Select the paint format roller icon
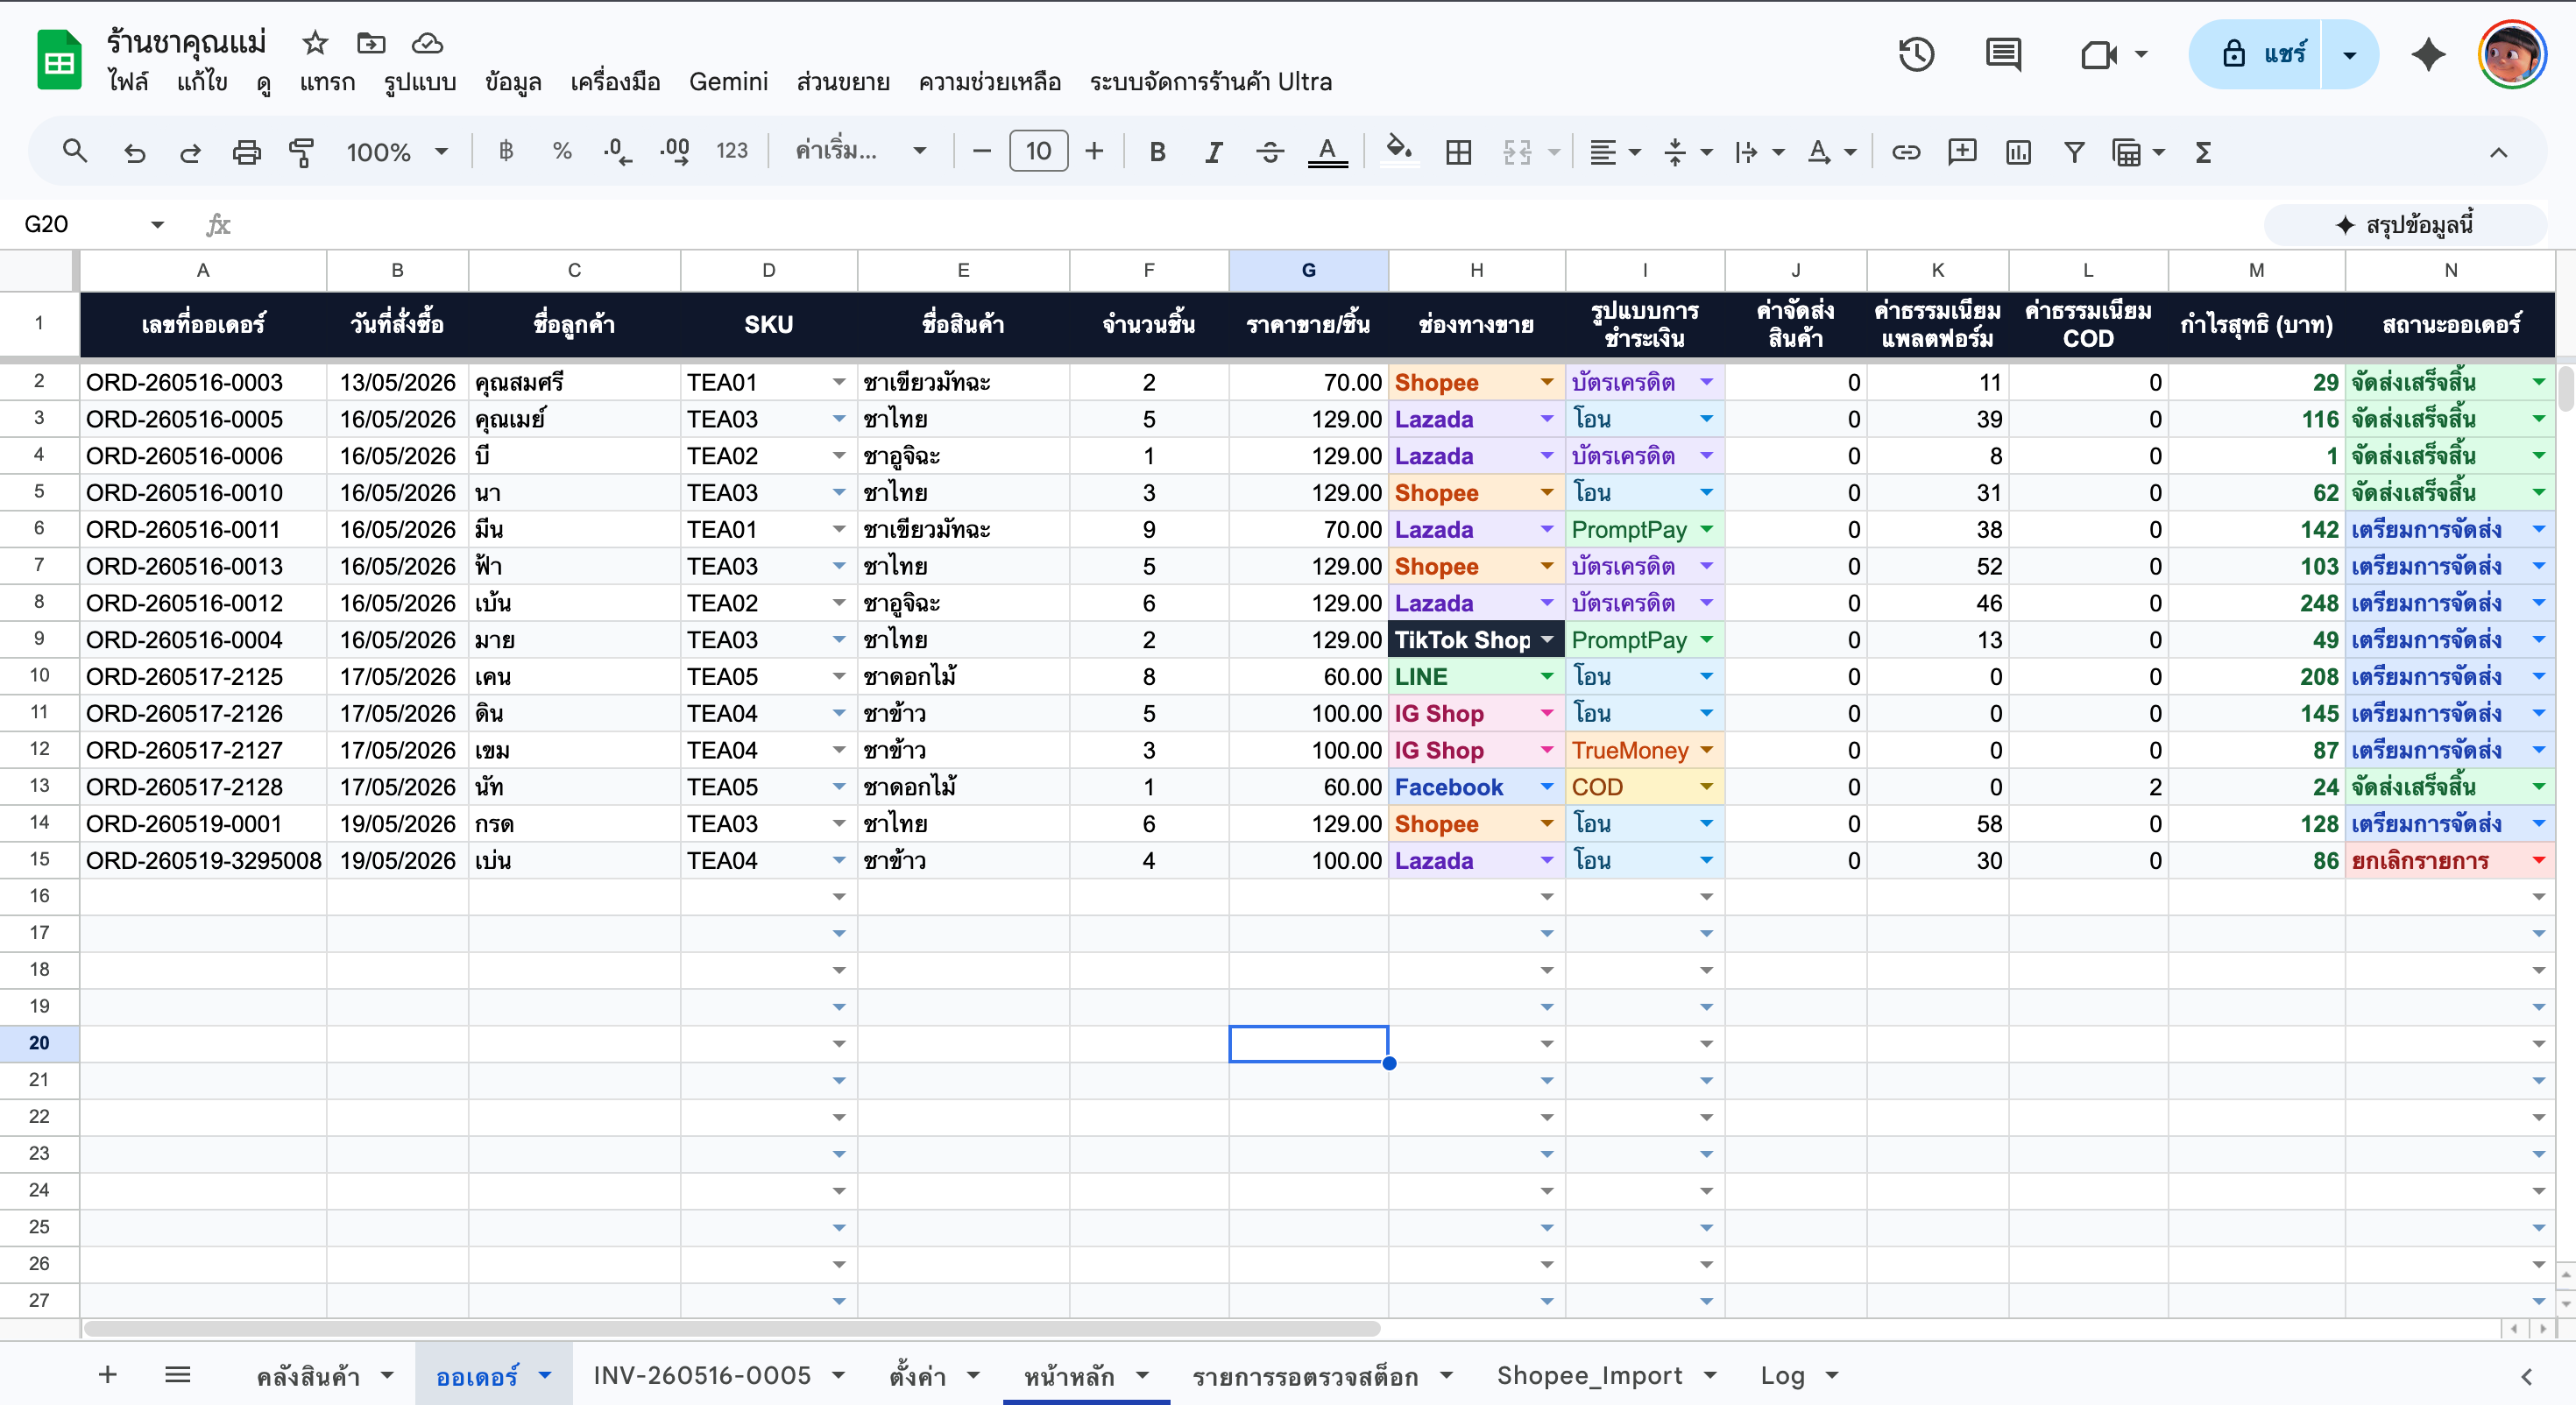The height and width of the screenshot is (1405, 2576). [x=301, y=152]
